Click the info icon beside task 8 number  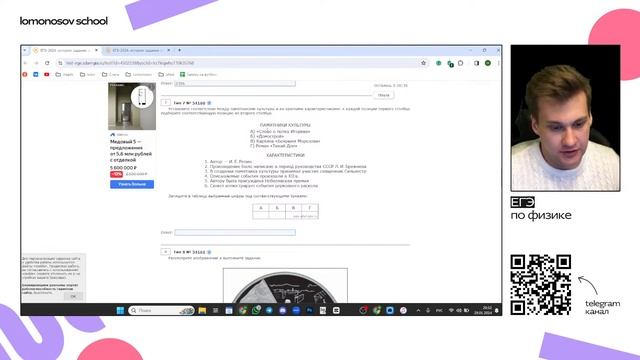tap(209, 252)
